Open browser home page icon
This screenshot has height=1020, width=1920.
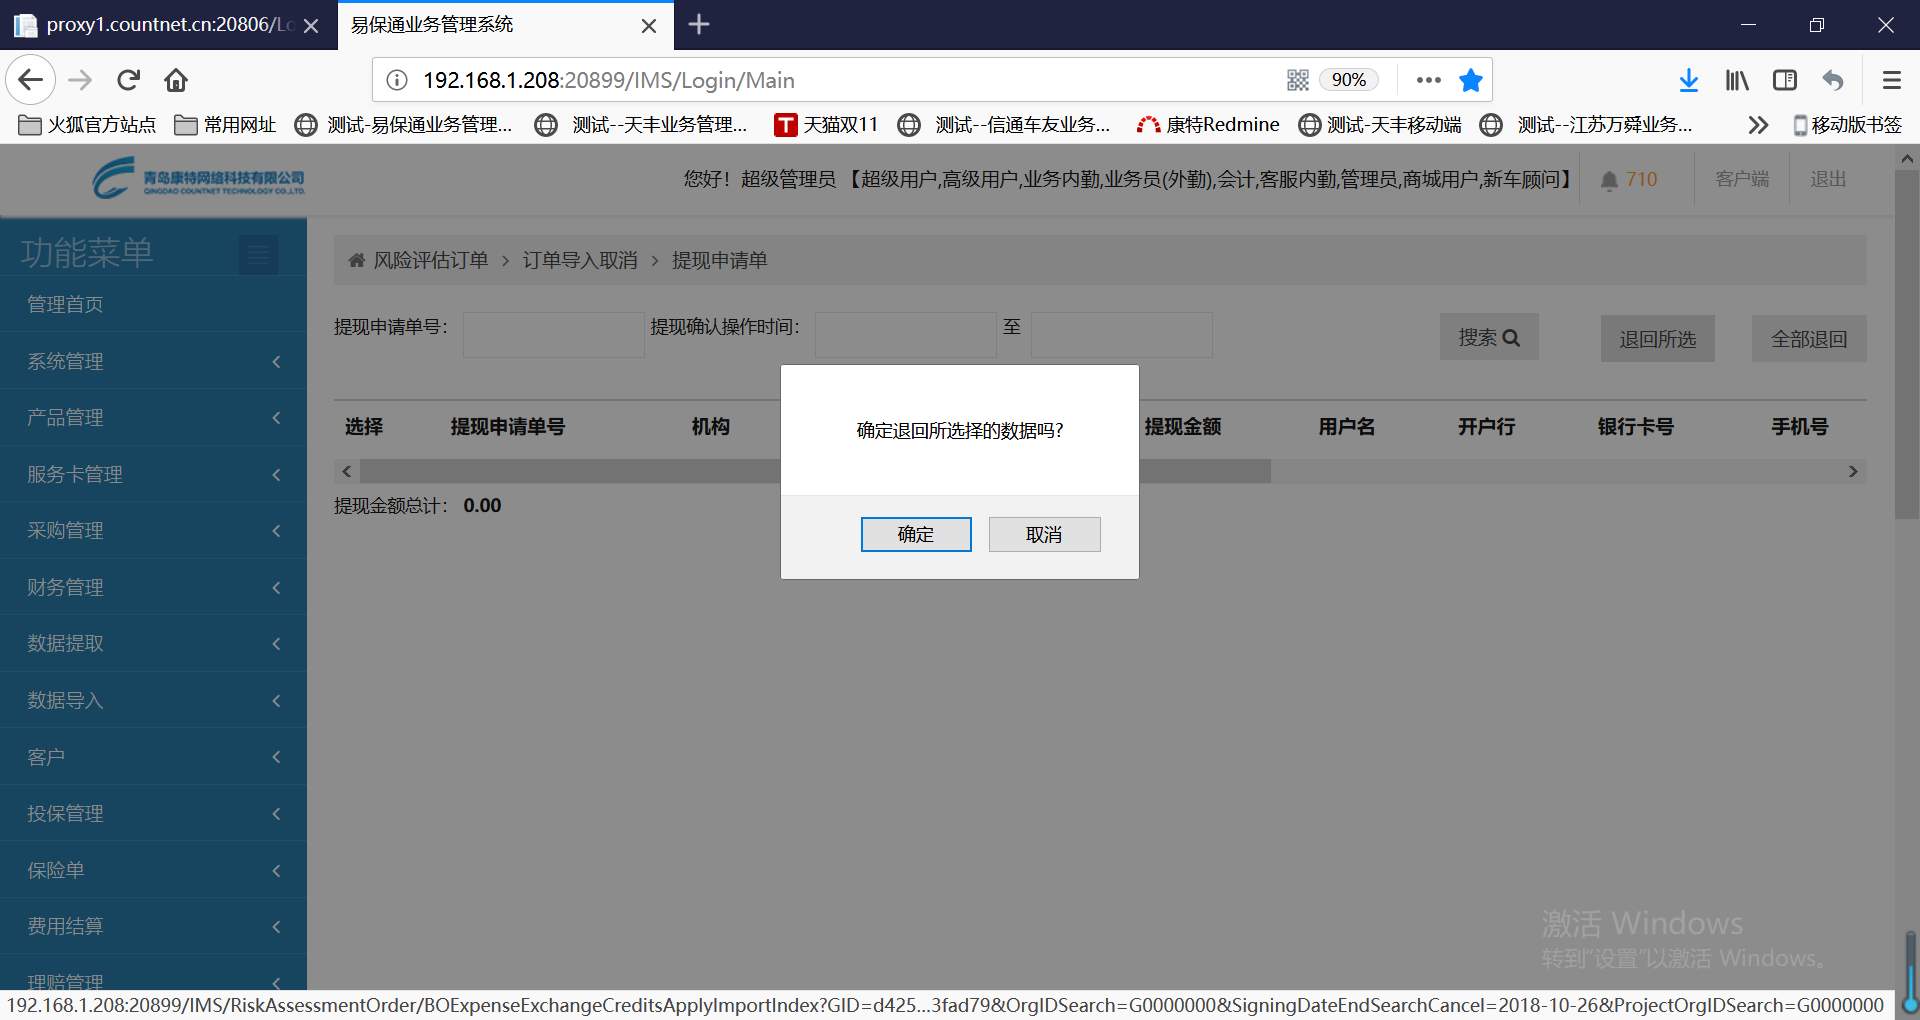point(176,80)
